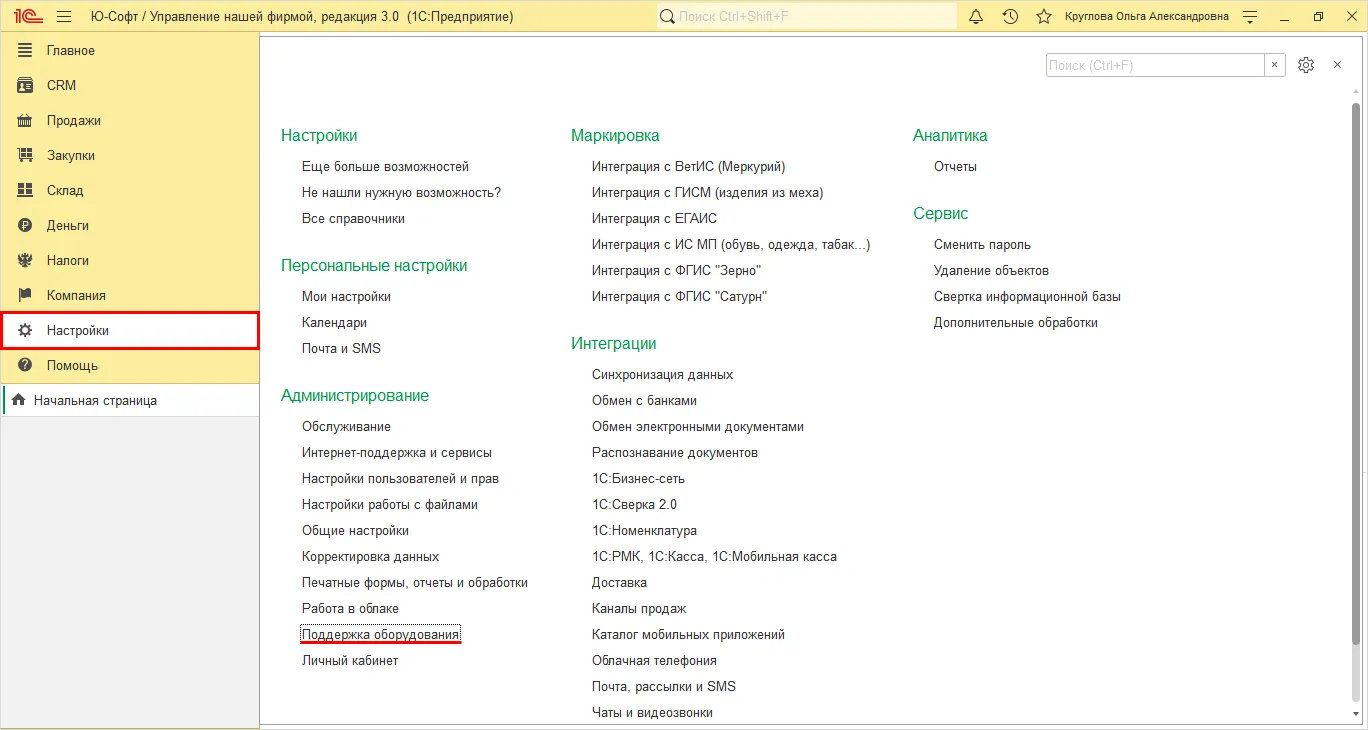This screenshot has width=1368, height=730.
Task: Open Личный кабинет link
Action: [350, 660]
